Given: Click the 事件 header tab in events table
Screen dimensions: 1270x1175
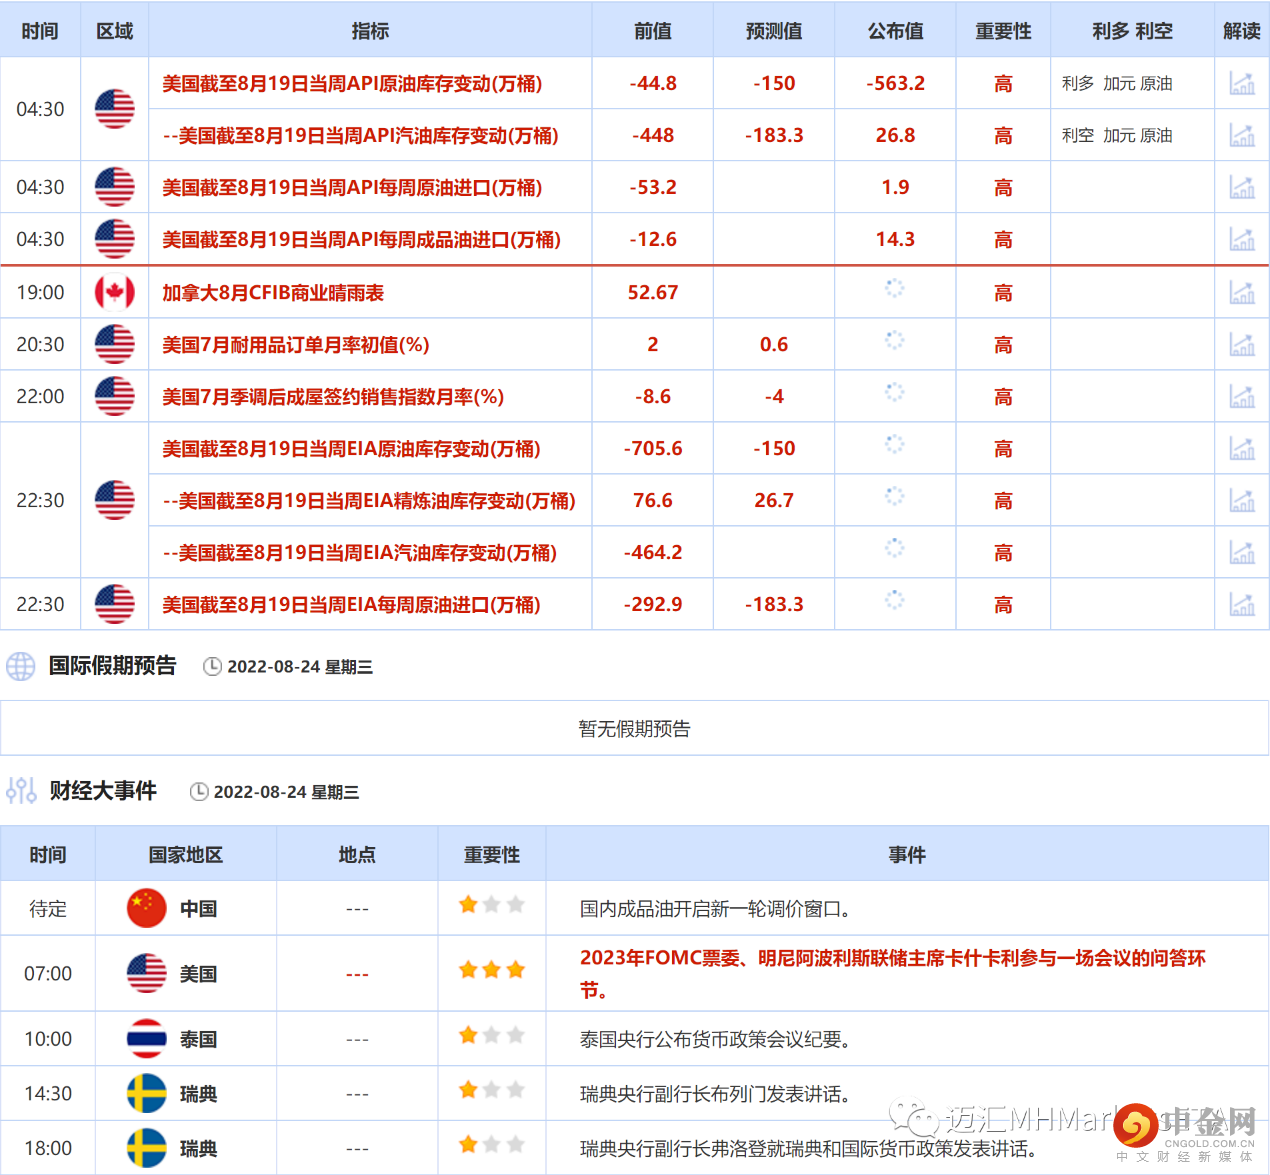Looking at the screenshot, I should (906, 855).
